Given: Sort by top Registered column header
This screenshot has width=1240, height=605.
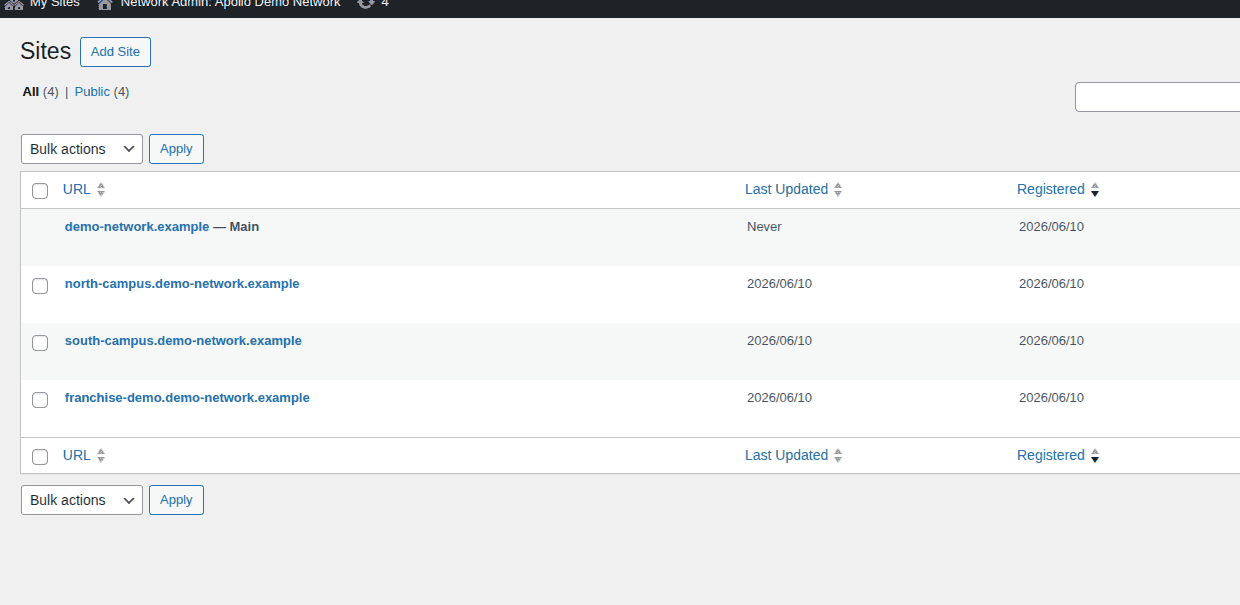Looking at the screenshot, I should pyautogui.click(x=1051, y=189).
